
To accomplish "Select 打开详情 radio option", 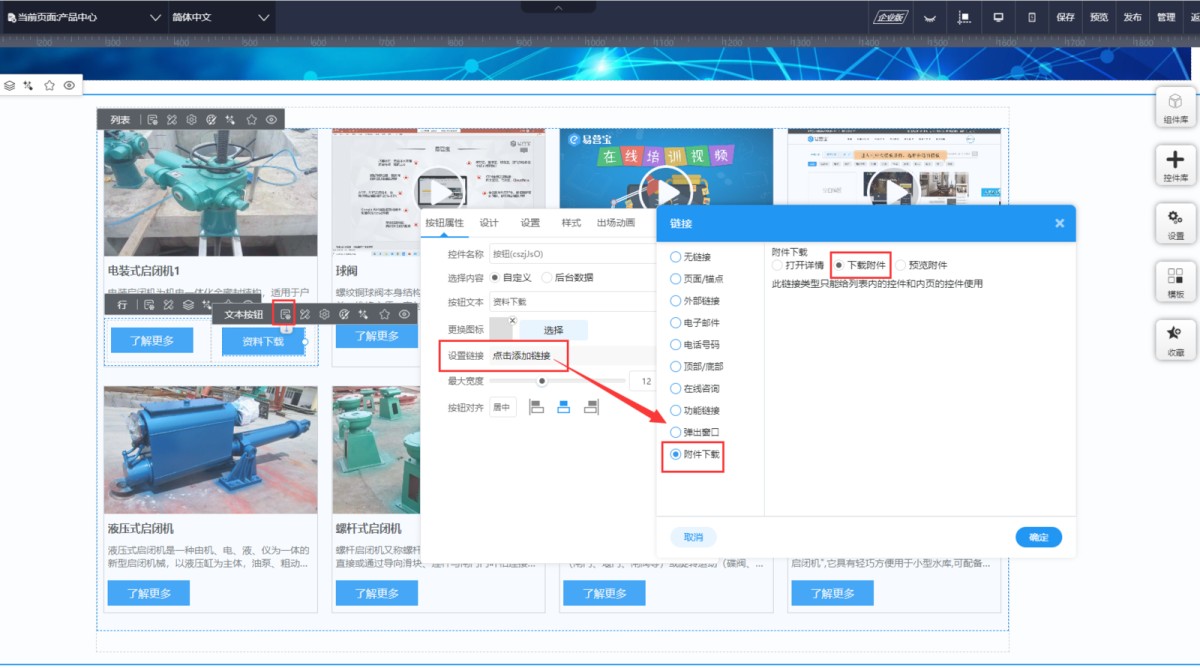I will pos(778,265).
